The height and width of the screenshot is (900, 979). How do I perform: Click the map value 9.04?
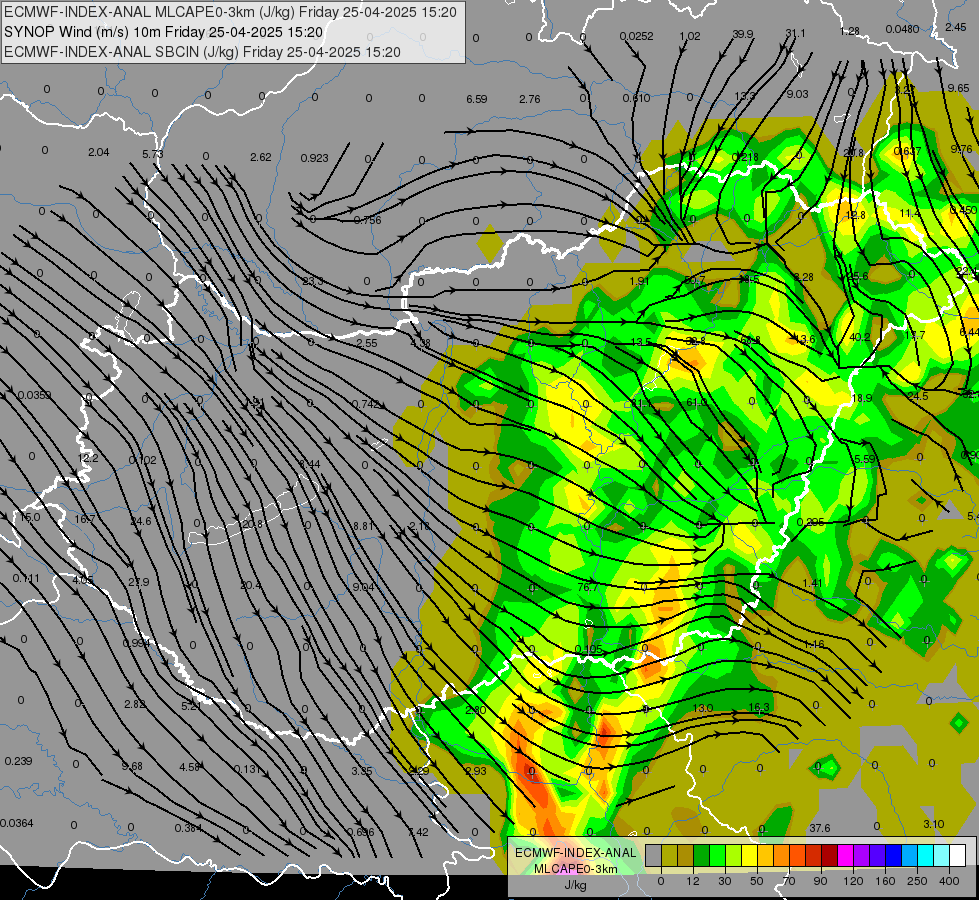(363, 587)
